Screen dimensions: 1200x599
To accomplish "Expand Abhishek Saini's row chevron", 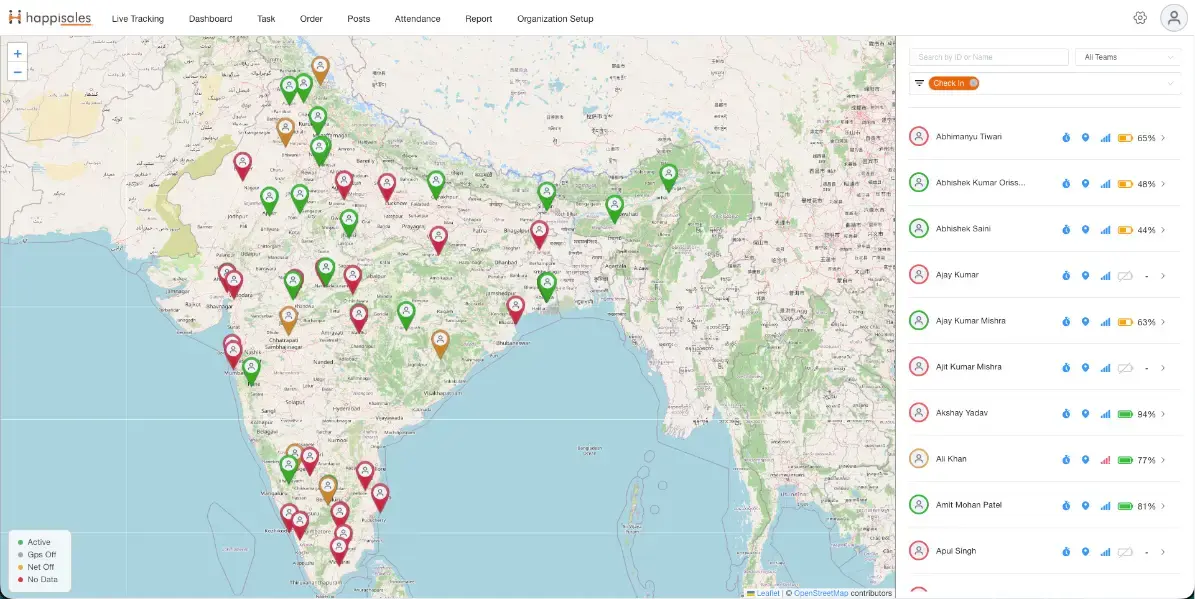I will click(x=1163, y=230).
